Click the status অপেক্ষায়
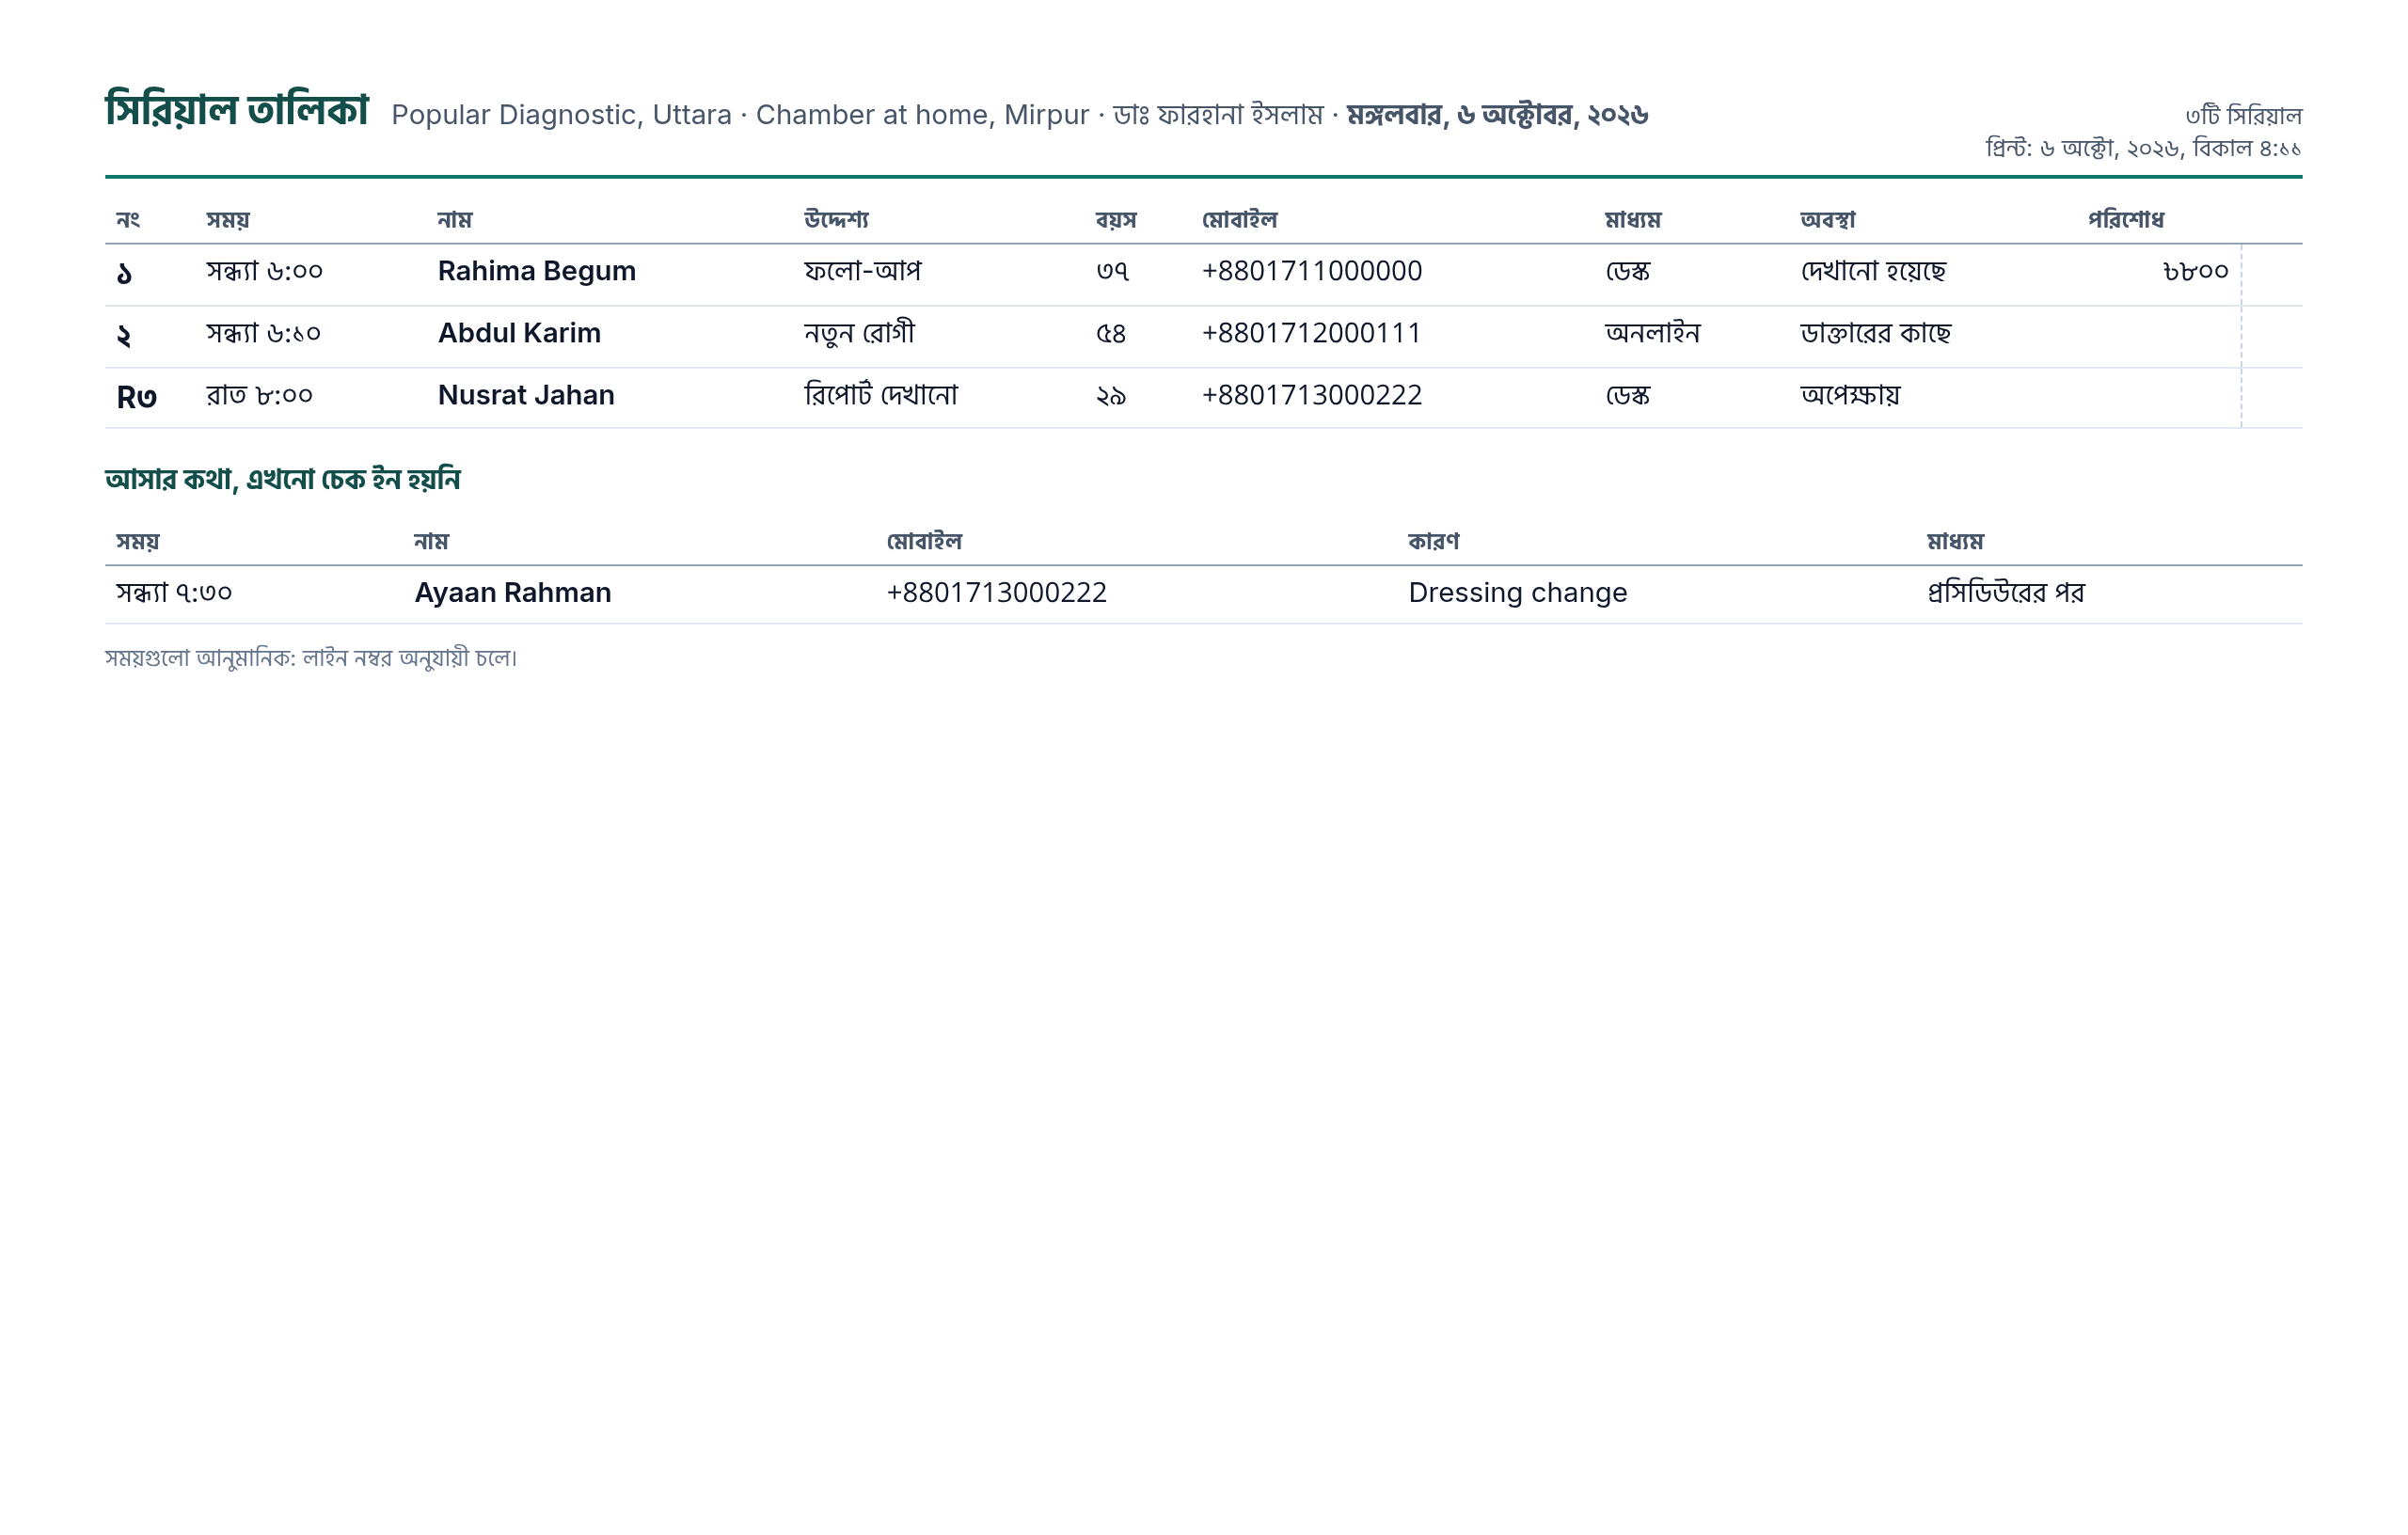2408x1535 pixels. click(x=1850, y=395)
